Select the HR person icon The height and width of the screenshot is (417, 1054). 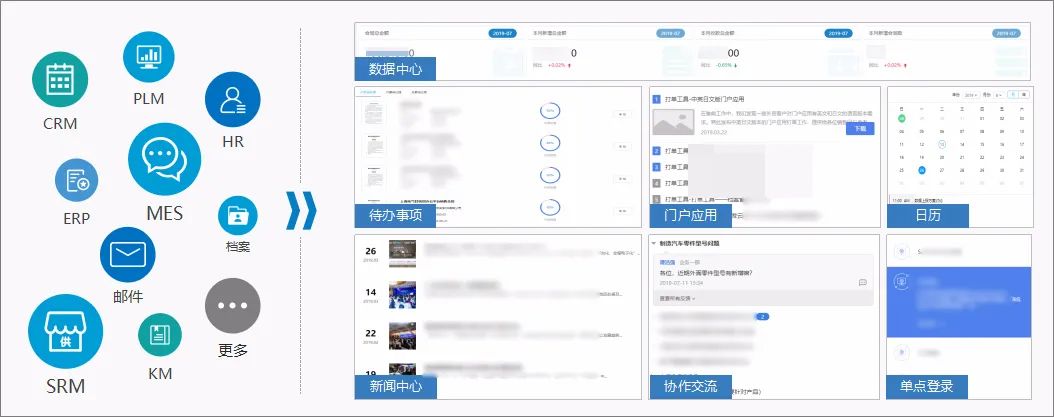[x=233, y=99]
